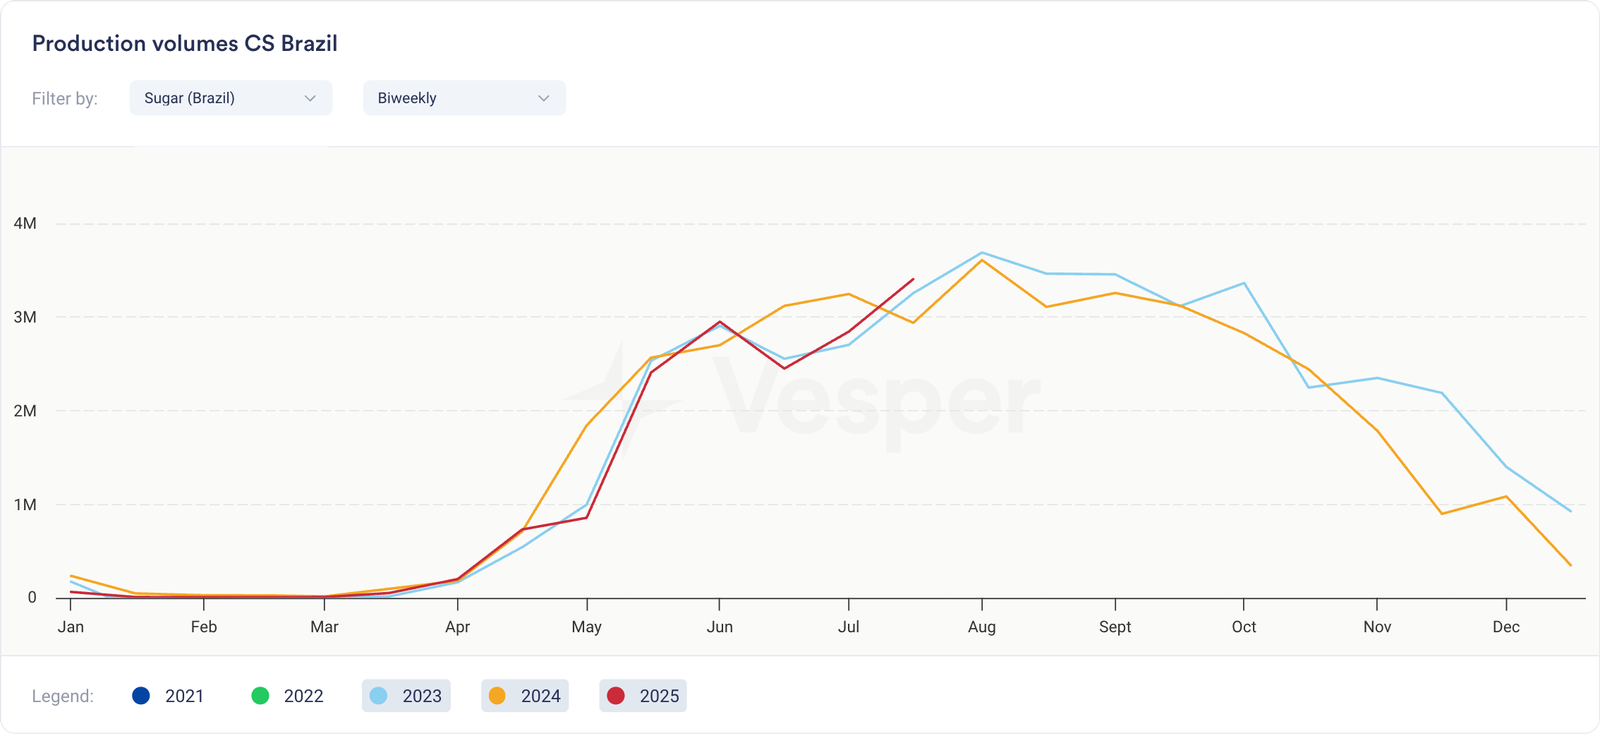Hide the 2025 series label in legend
This screenshot has width=1600, height=734.
coord(659,696)
